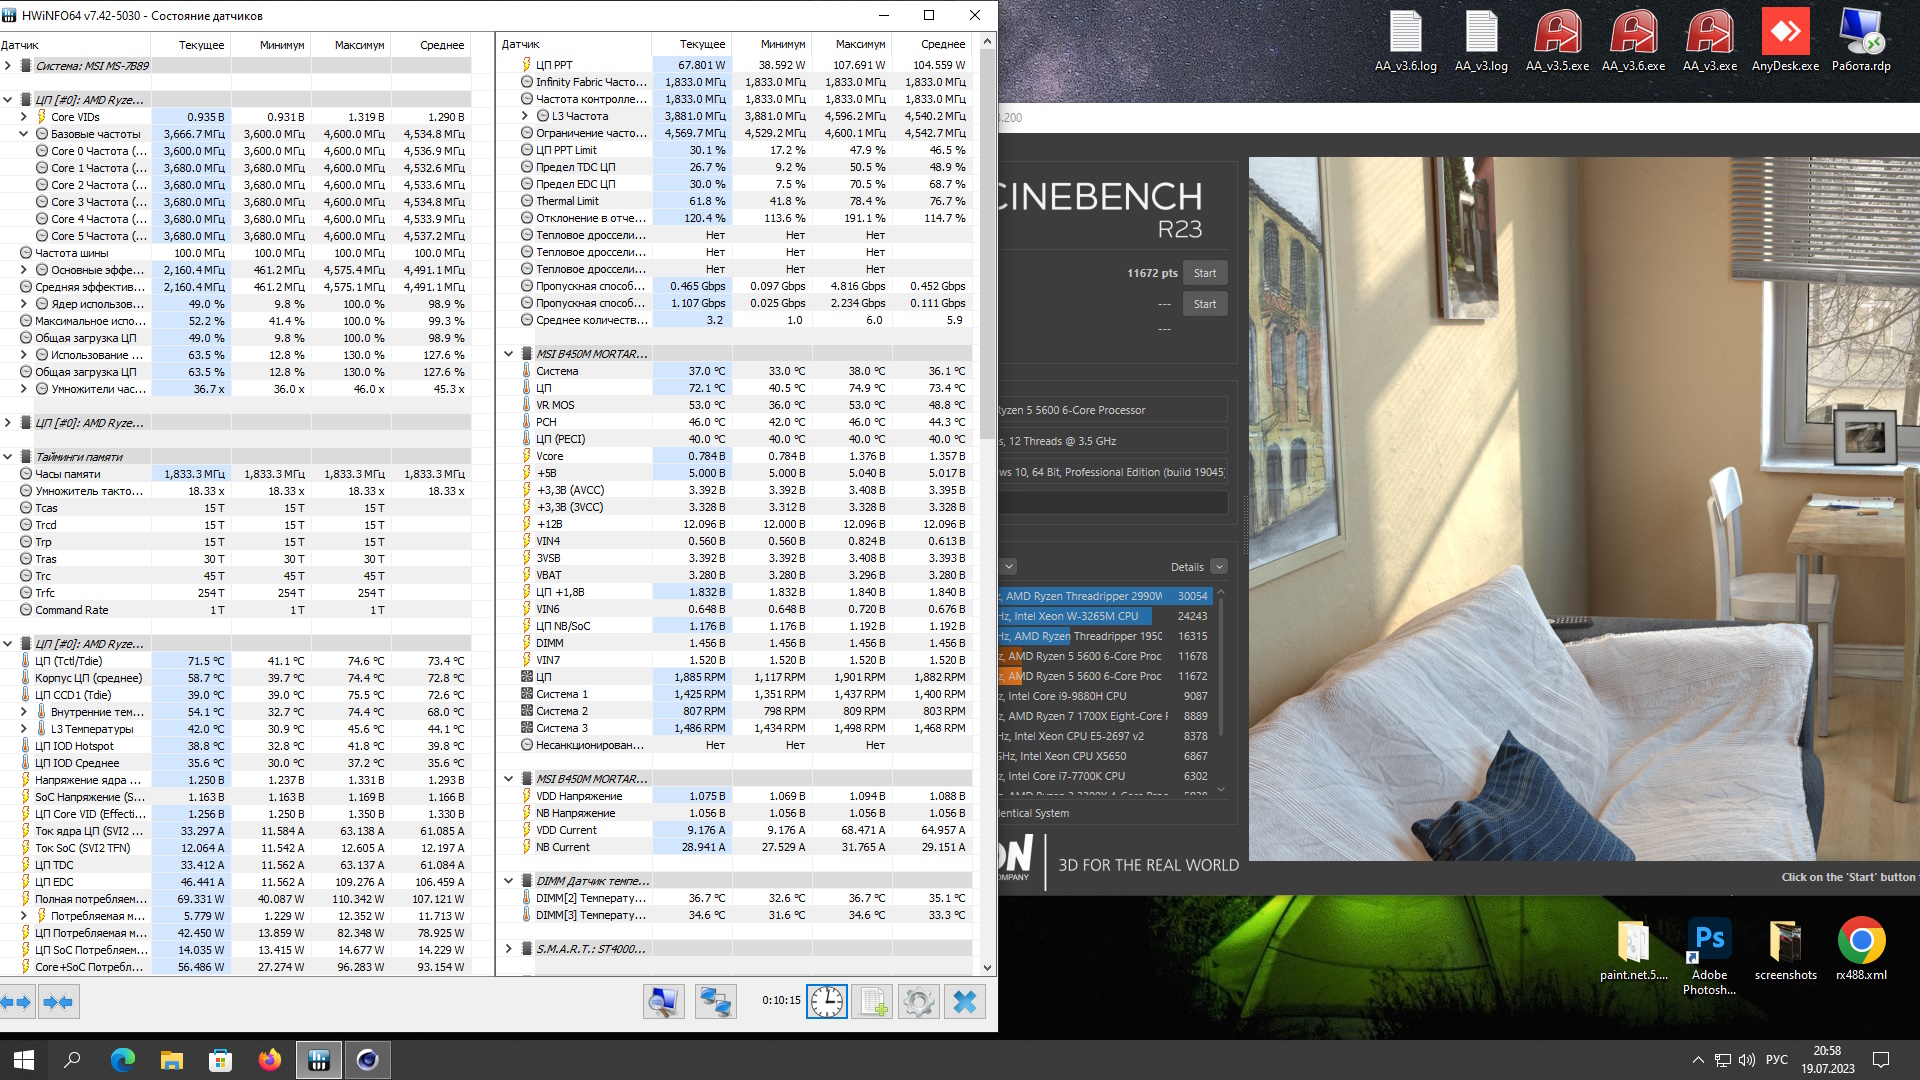
Task: Collapse the Базовые частоты tree node
Action: (23, 134)
